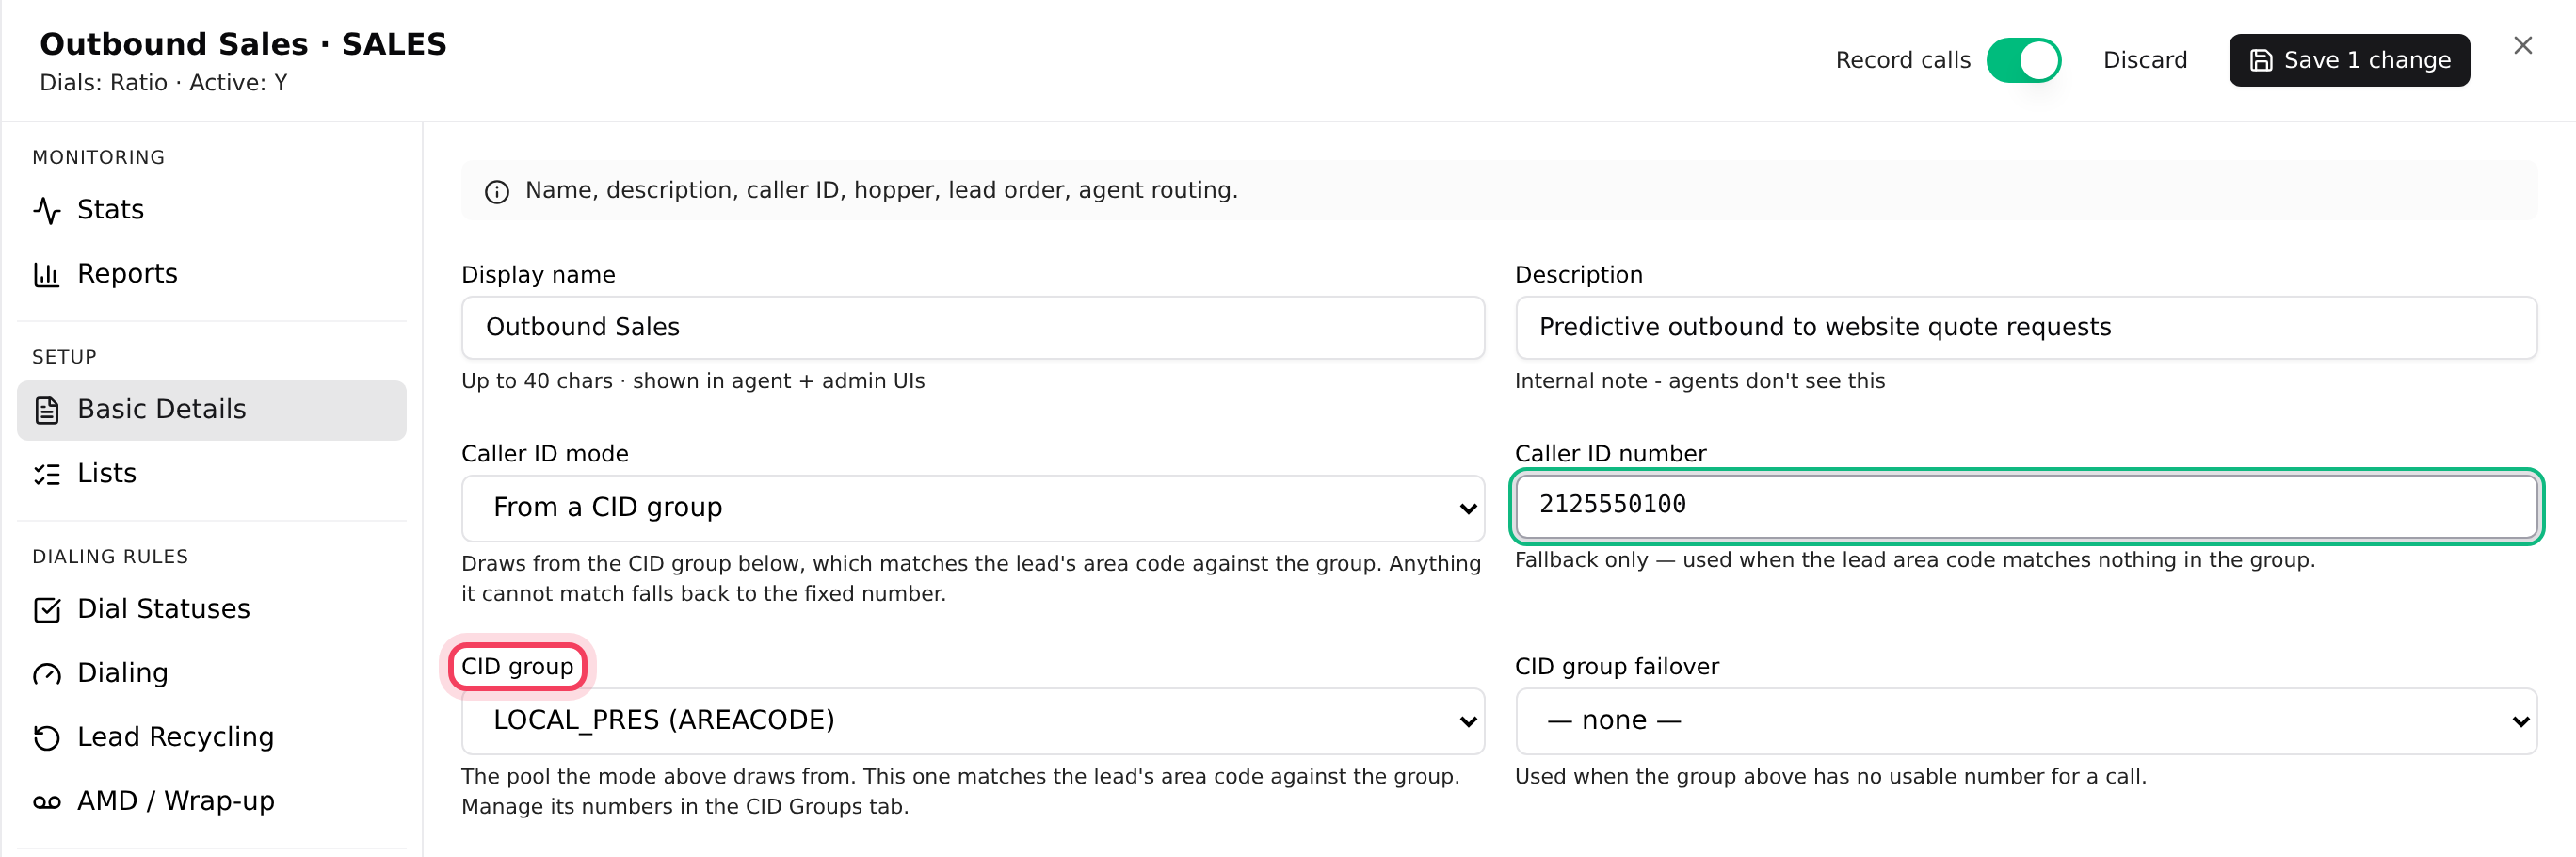Viewport: 2576px width, 857px height.
Task: Open the CID group failover dropdown
Action: 2026,721
